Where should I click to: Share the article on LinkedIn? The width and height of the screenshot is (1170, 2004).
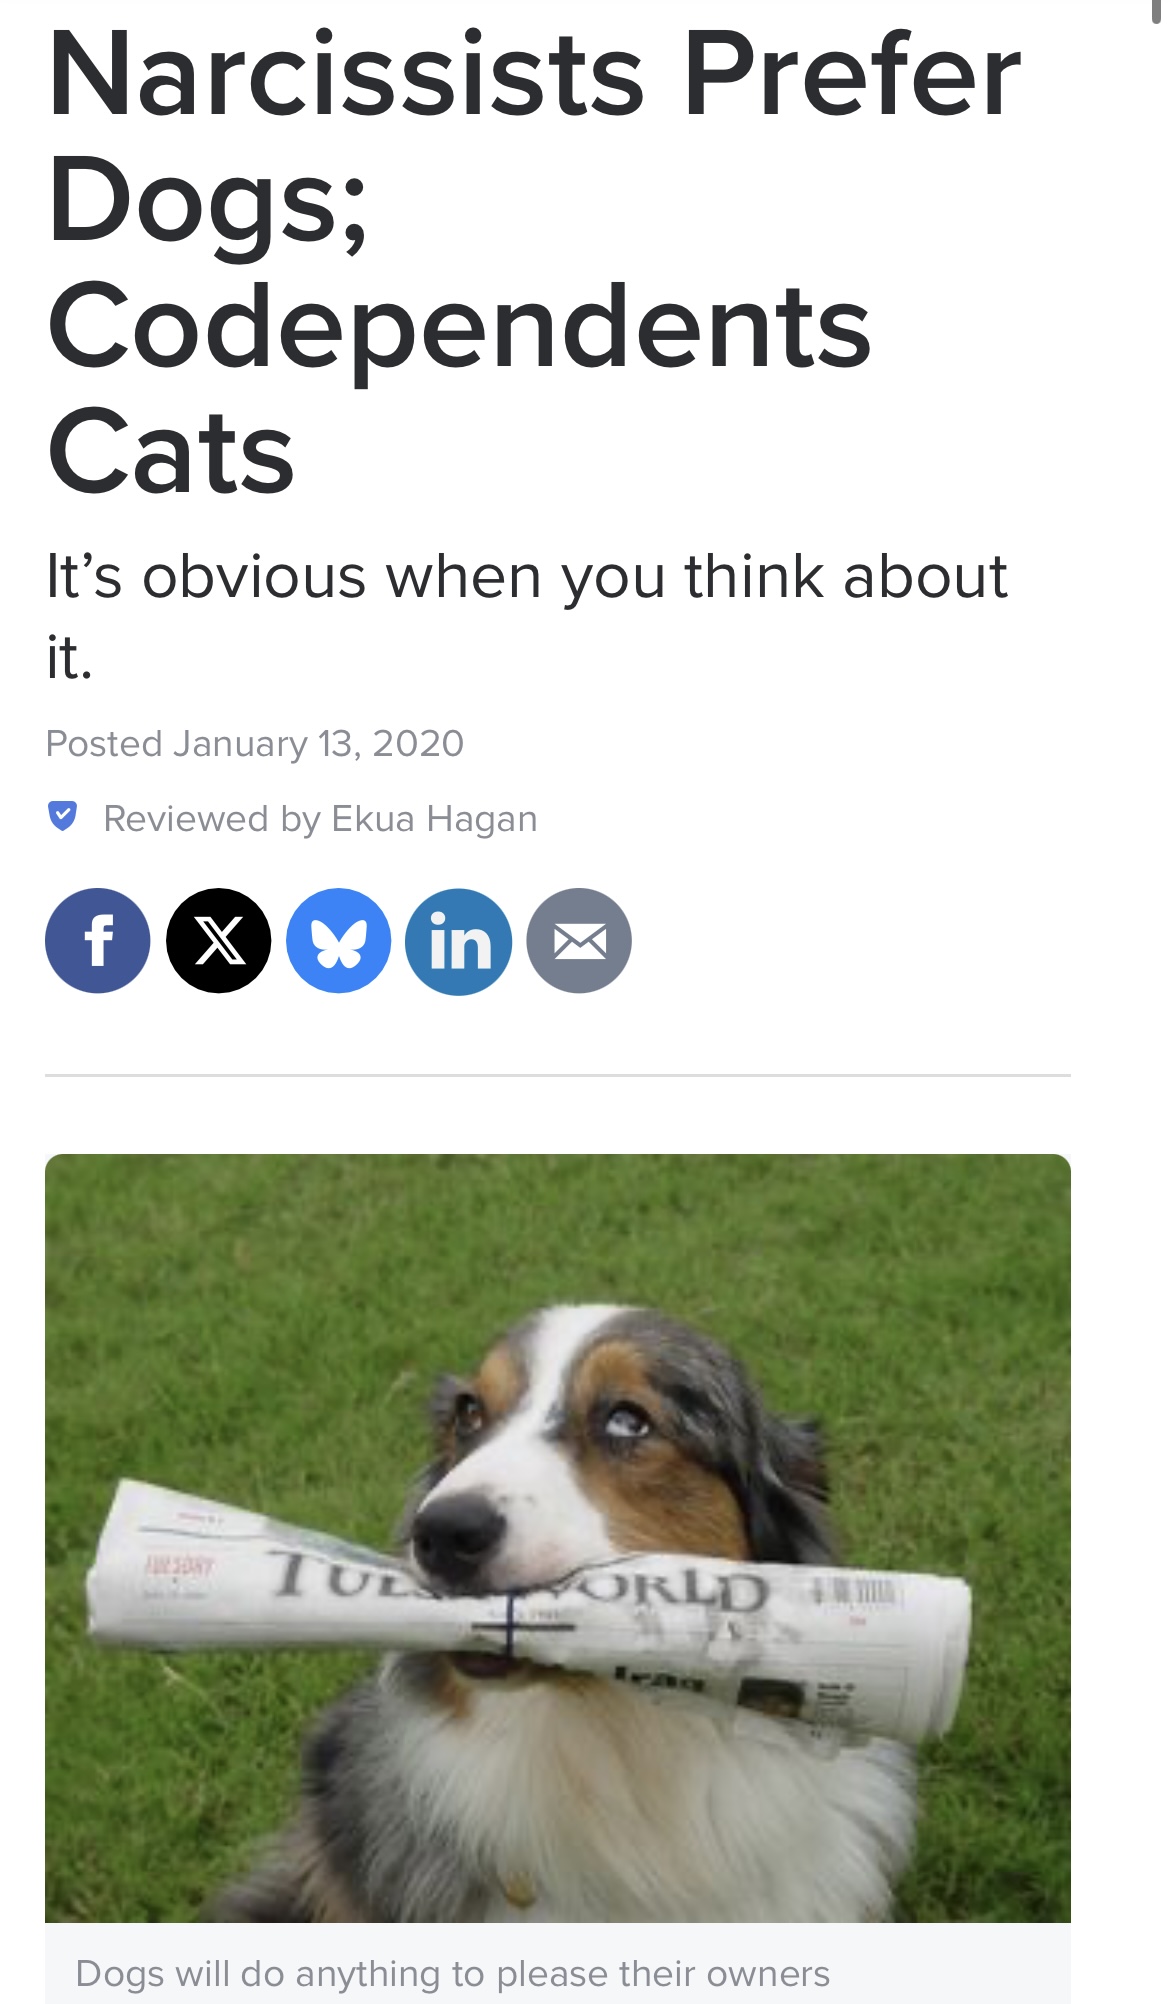(x=458, y=940)
